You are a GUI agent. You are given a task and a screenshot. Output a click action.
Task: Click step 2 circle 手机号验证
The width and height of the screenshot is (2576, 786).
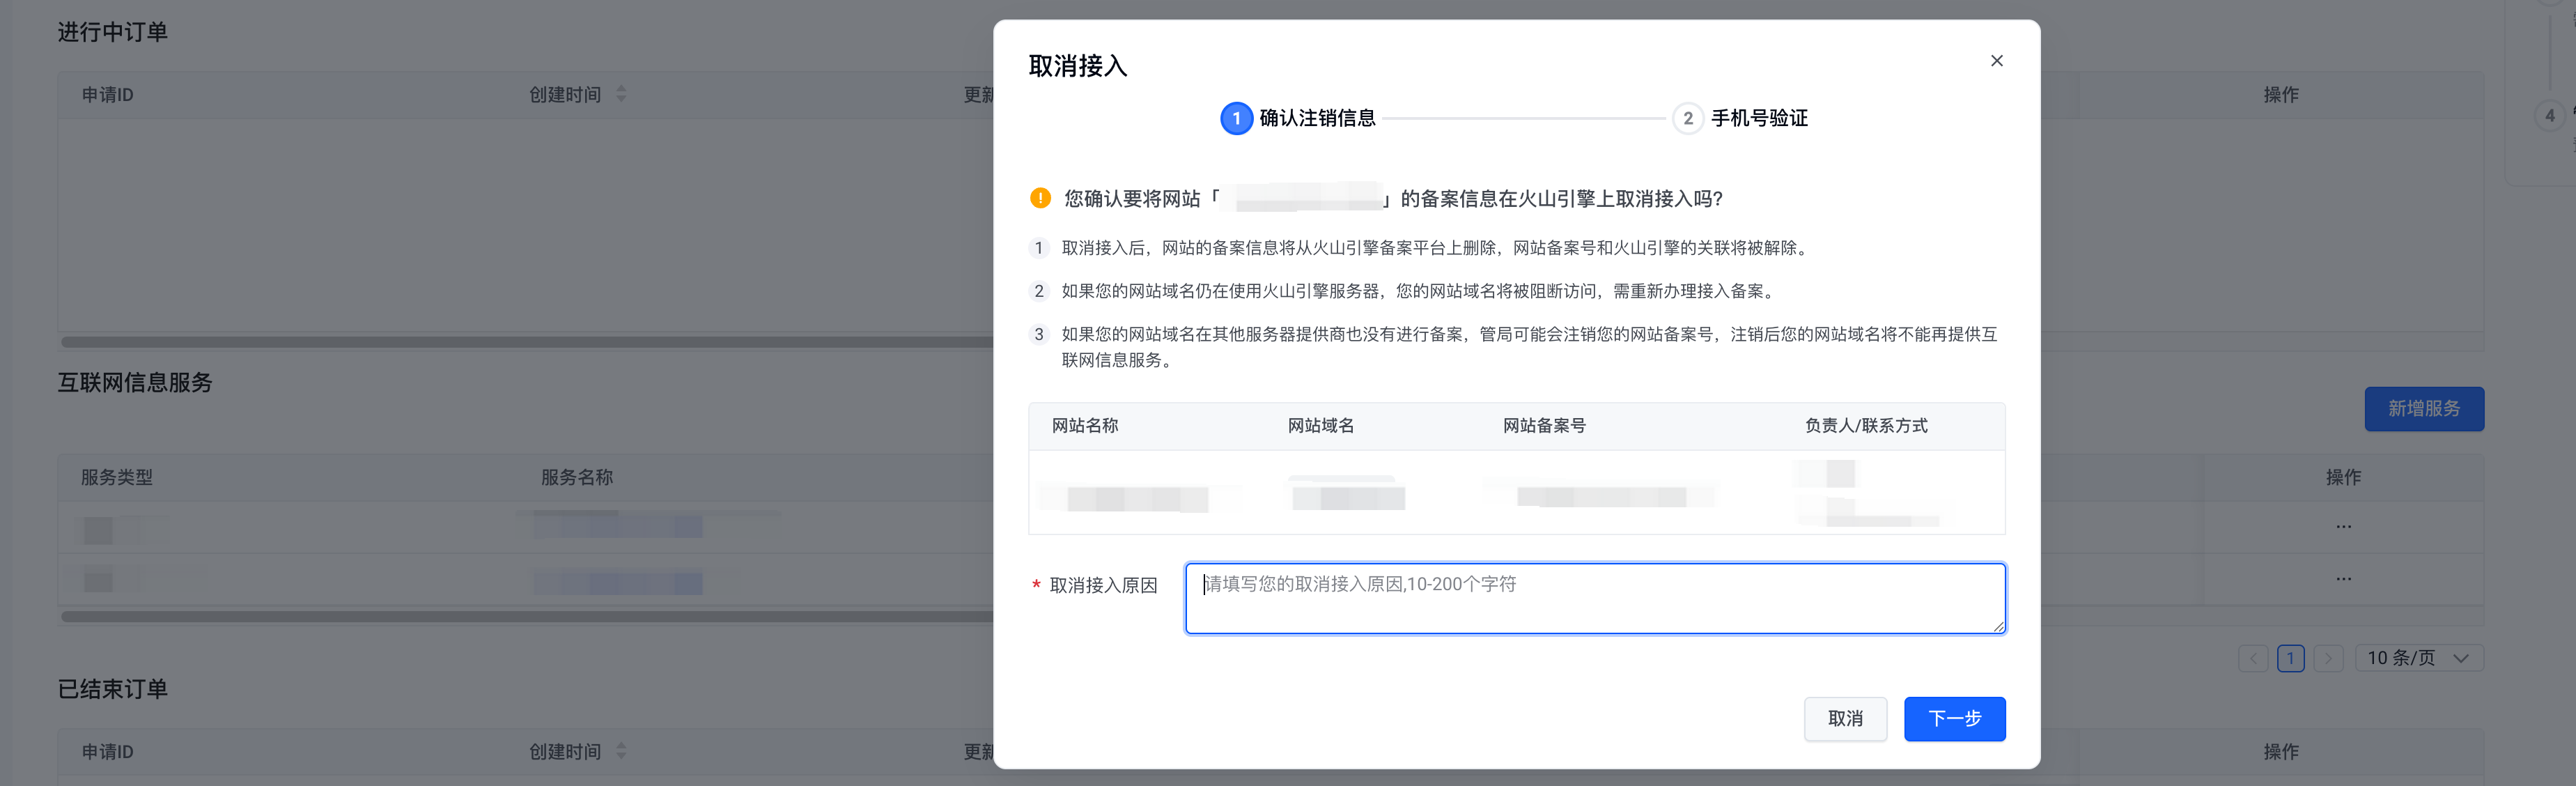click(x=1687, y=119)
